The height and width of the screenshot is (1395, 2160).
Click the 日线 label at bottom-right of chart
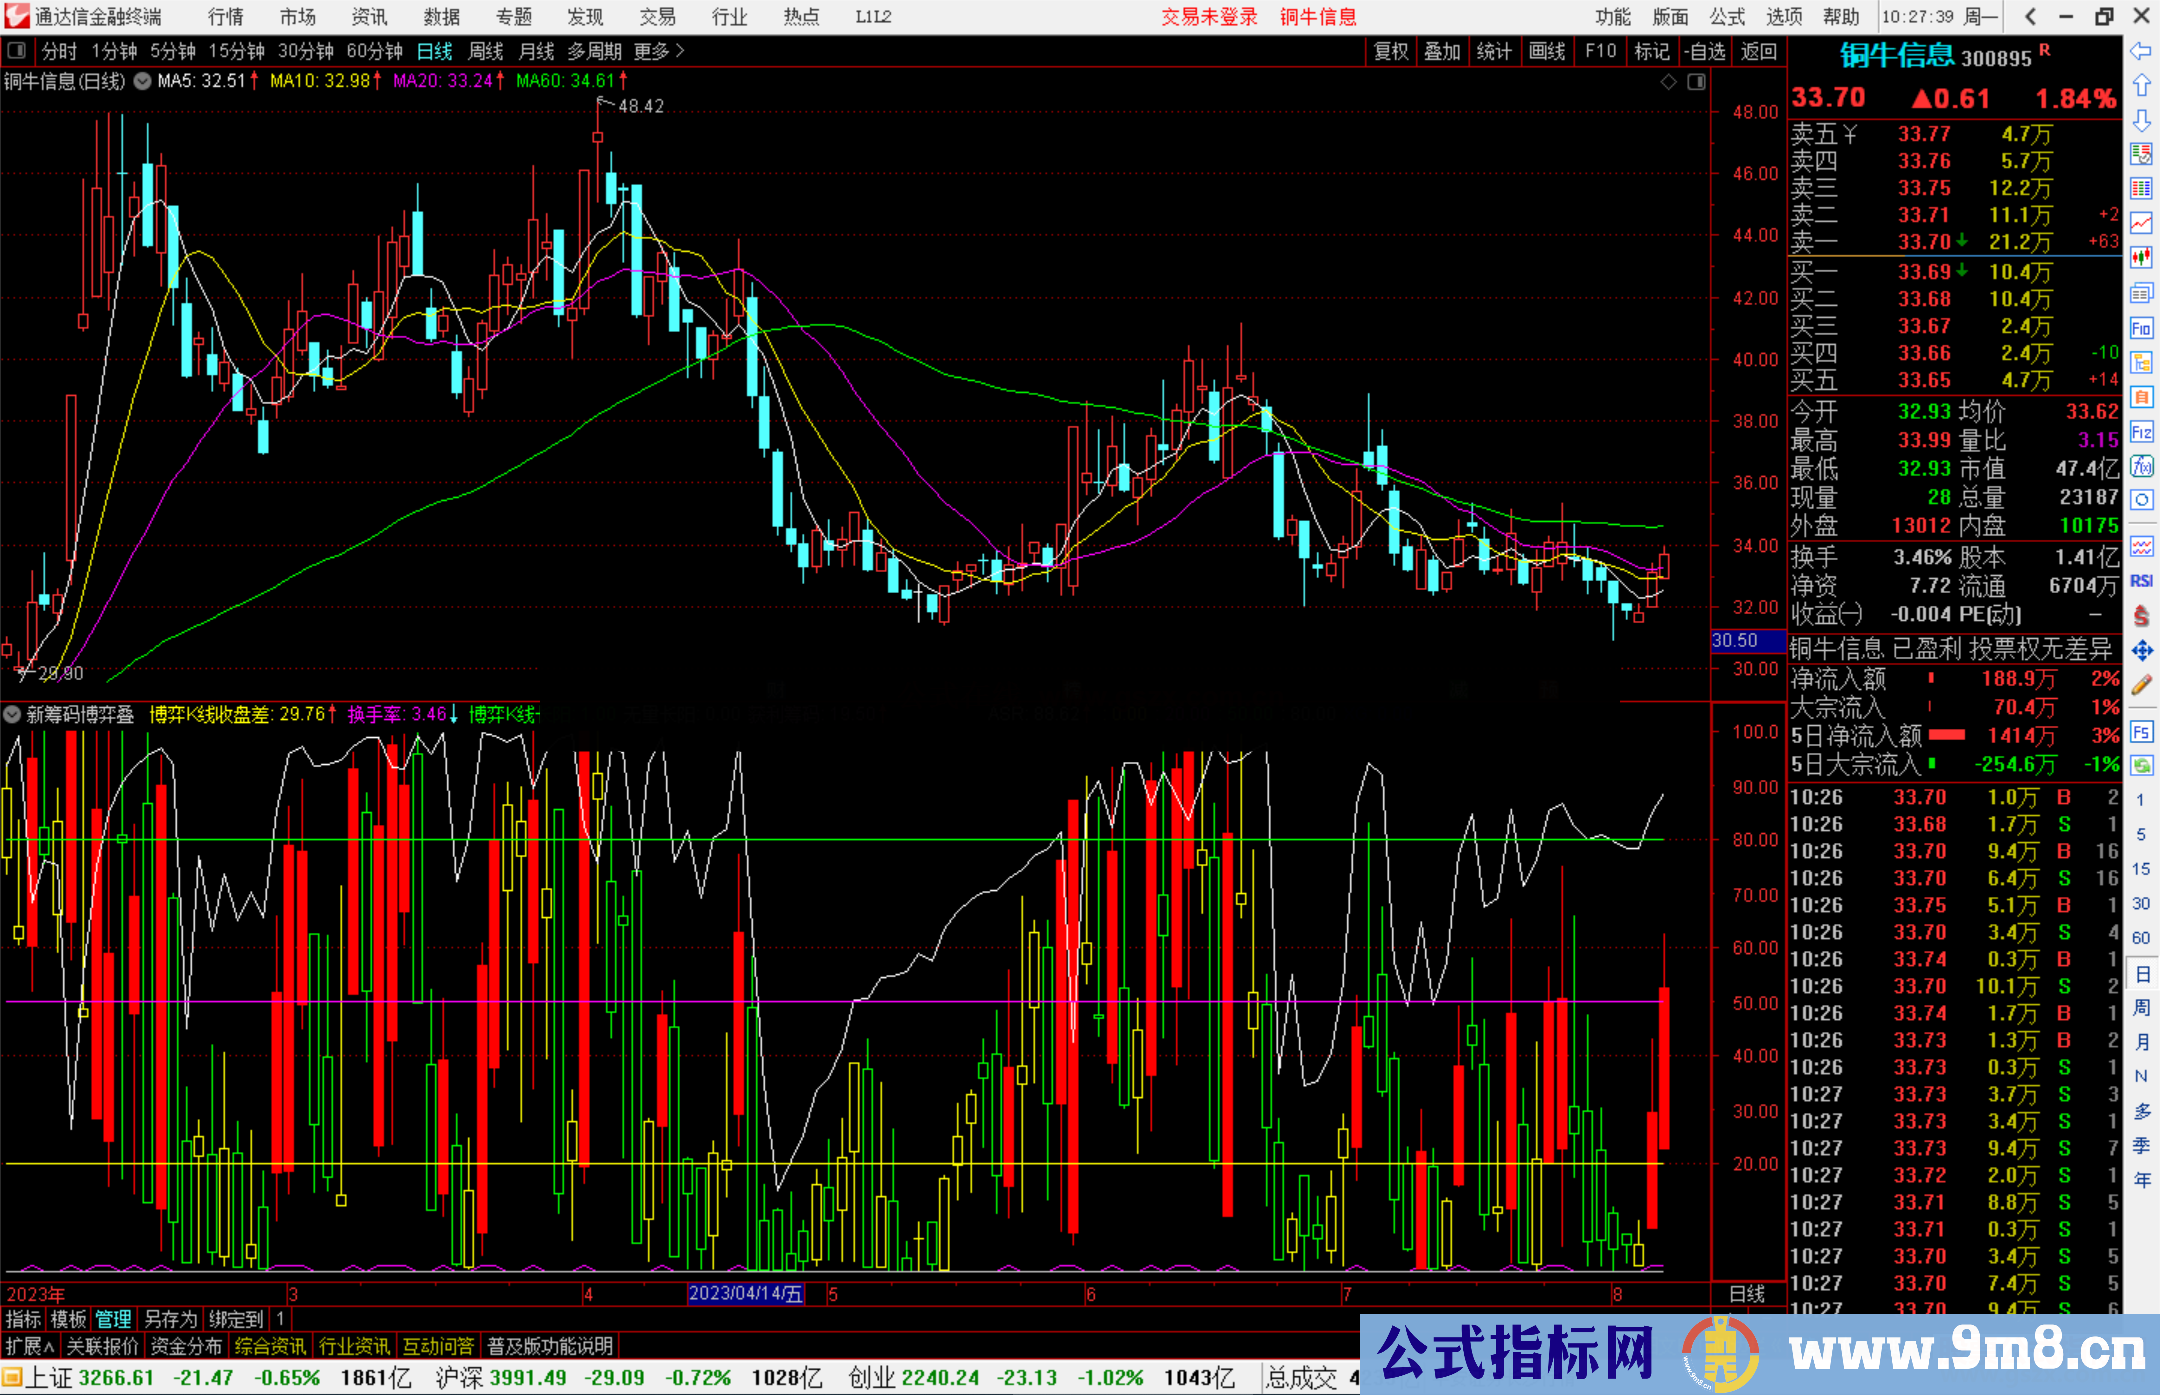click(x=1747, y=1293)
